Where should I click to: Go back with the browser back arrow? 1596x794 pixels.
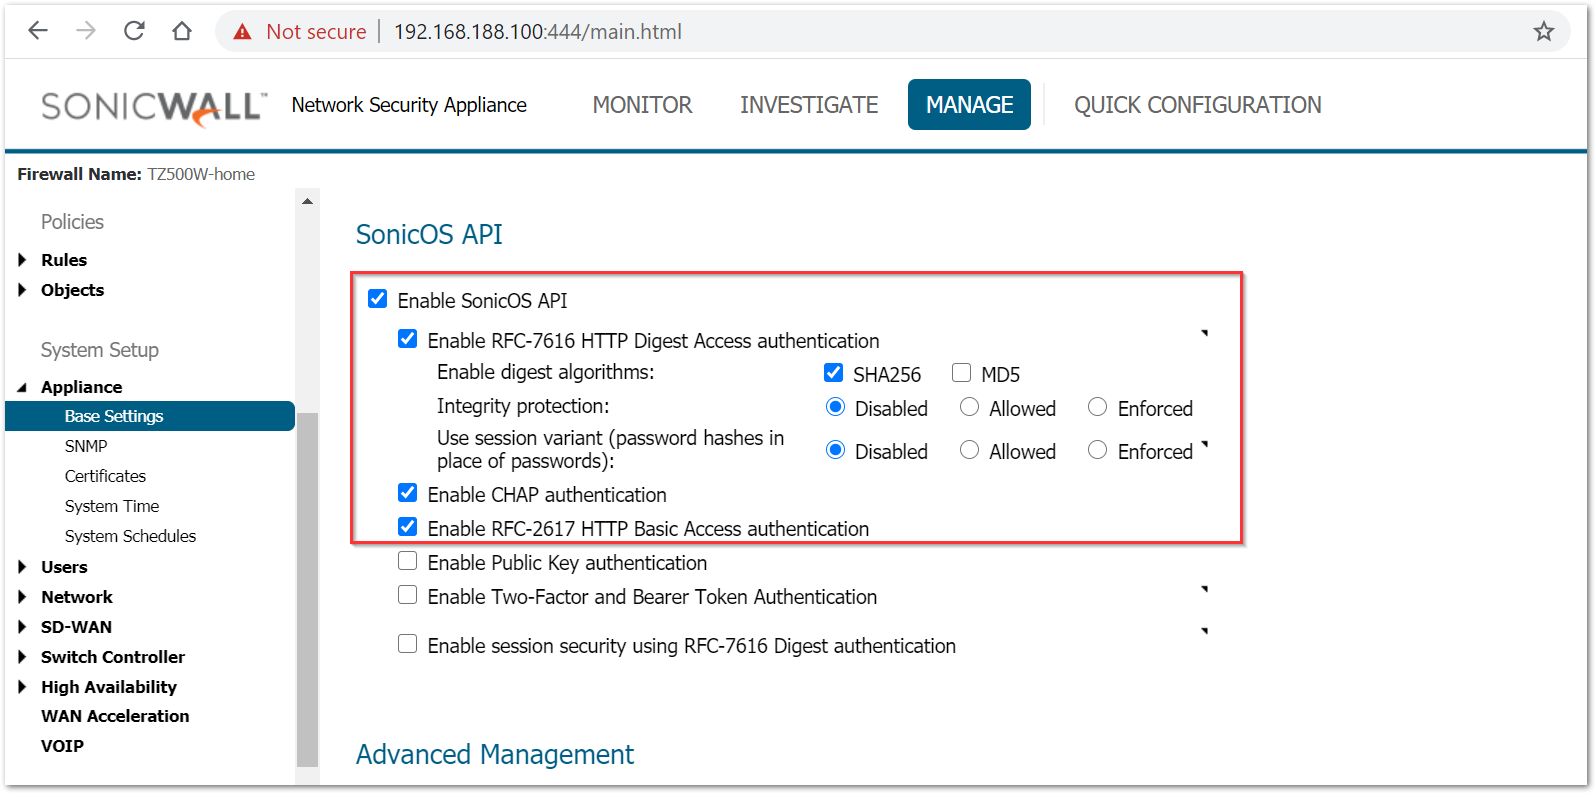[38, 31]
